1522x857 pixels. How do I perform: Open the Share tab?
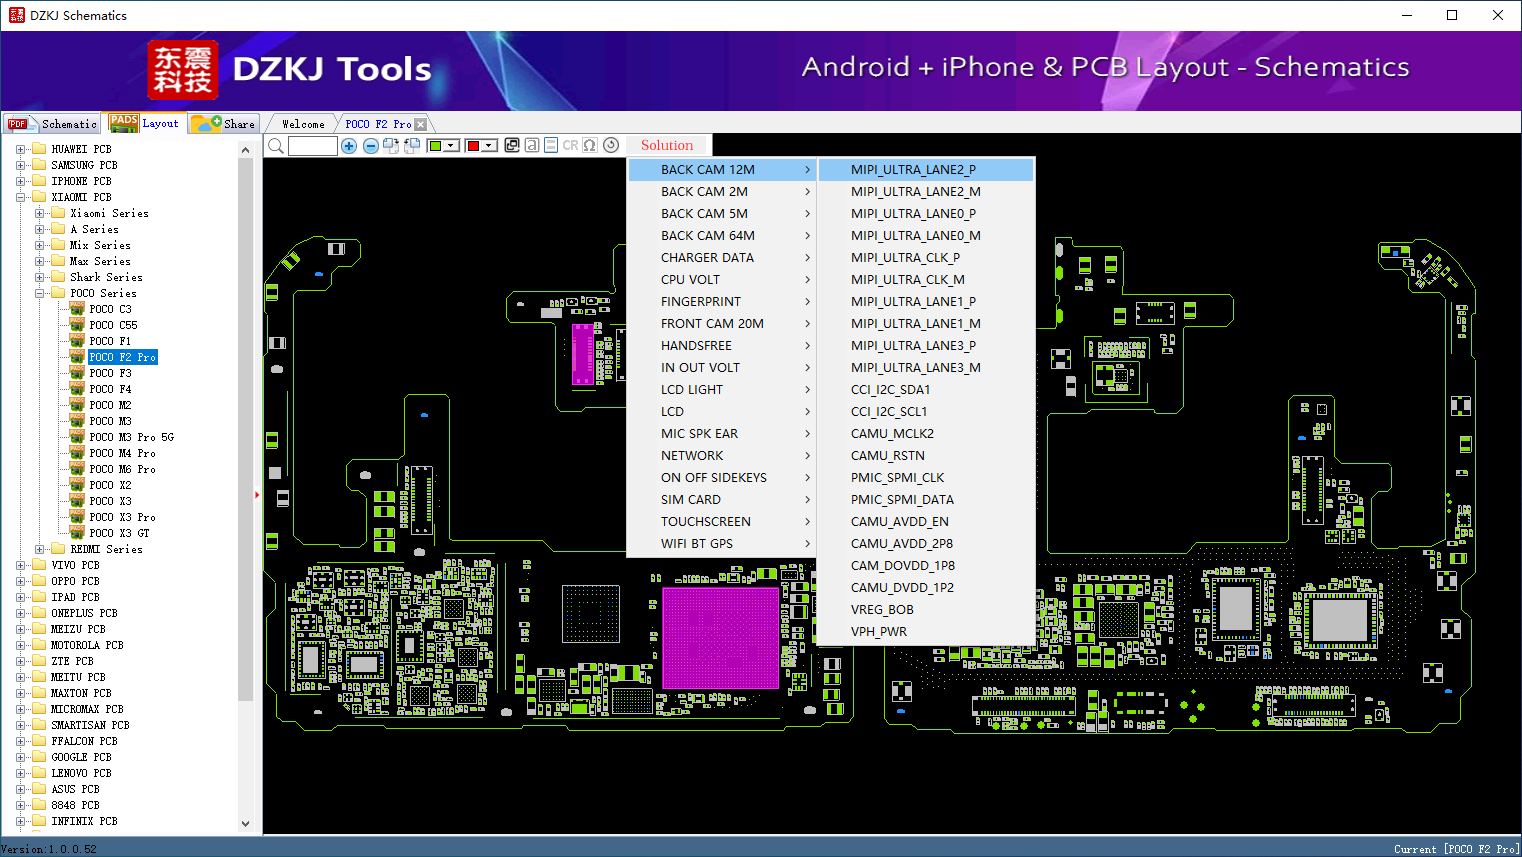pyautogui.click(x=224, y=124)
